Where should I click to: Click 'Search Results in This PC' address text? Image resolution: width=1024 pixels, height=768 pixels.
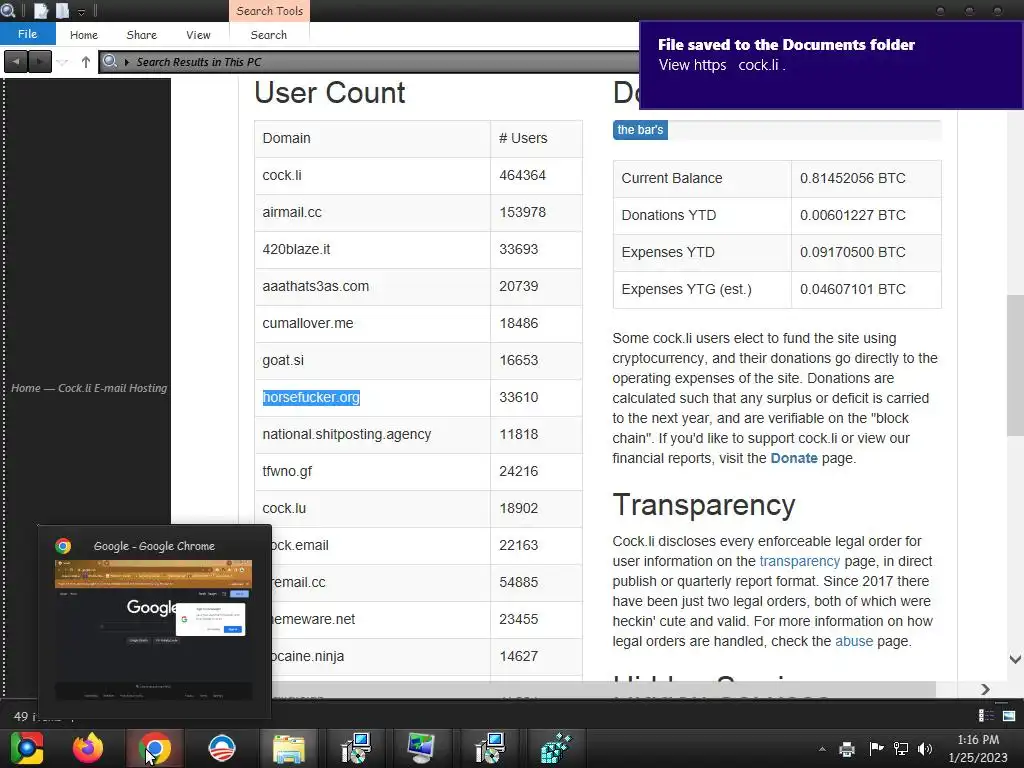click(199, 62)
